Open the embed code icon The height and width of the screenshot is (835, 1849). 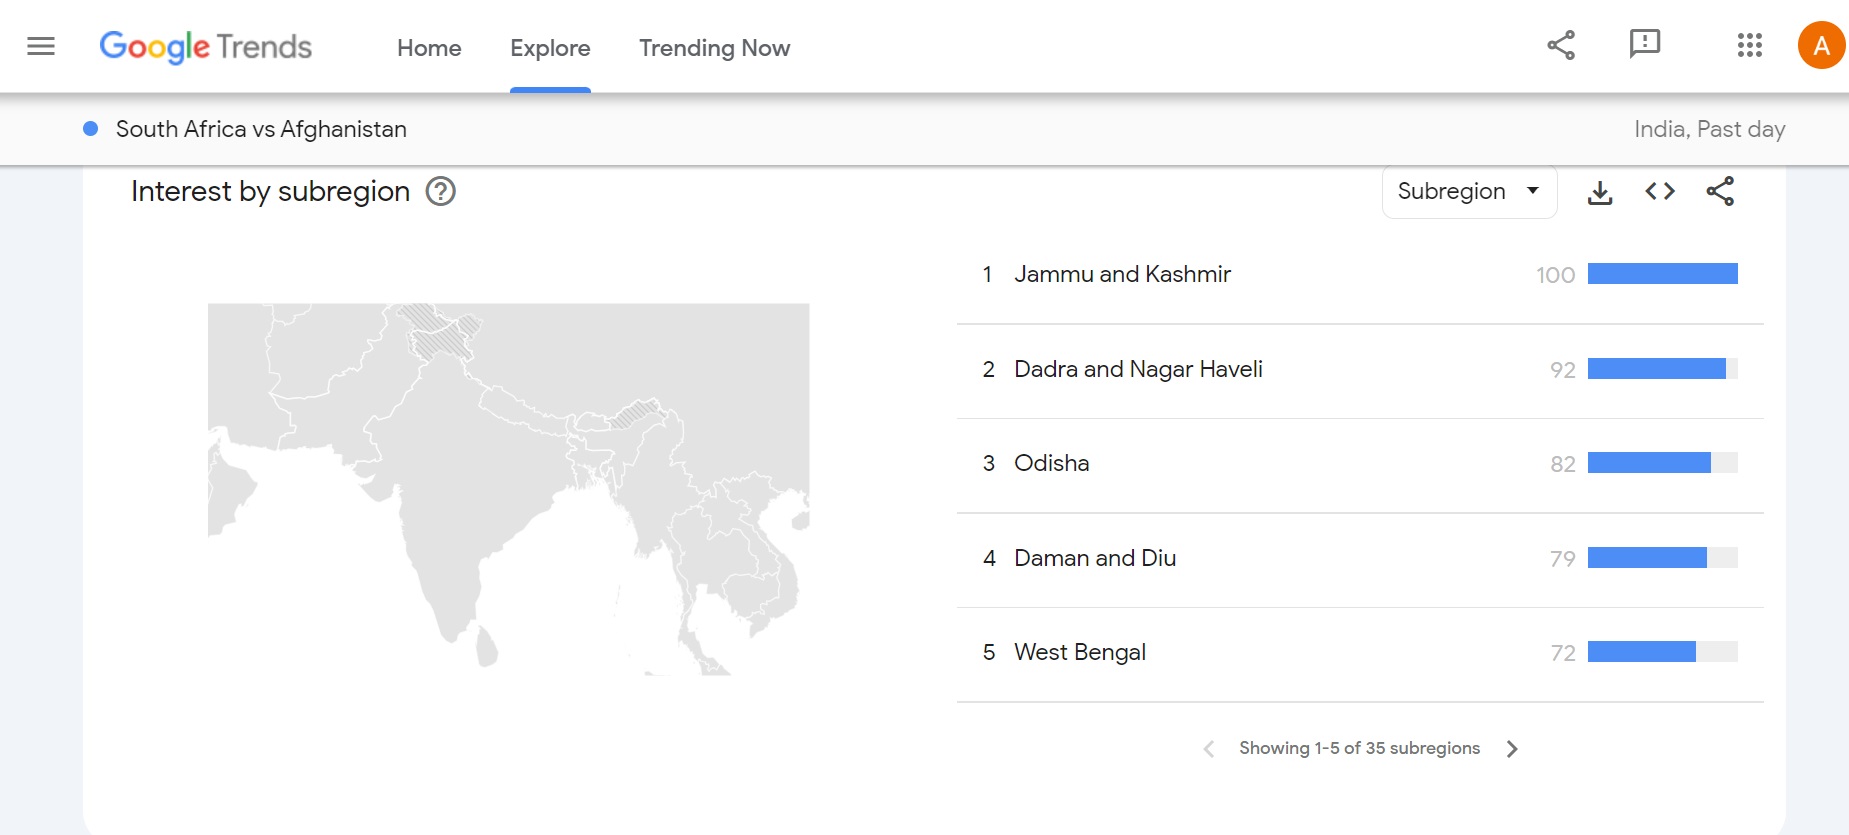click(x=1660, y=191)
